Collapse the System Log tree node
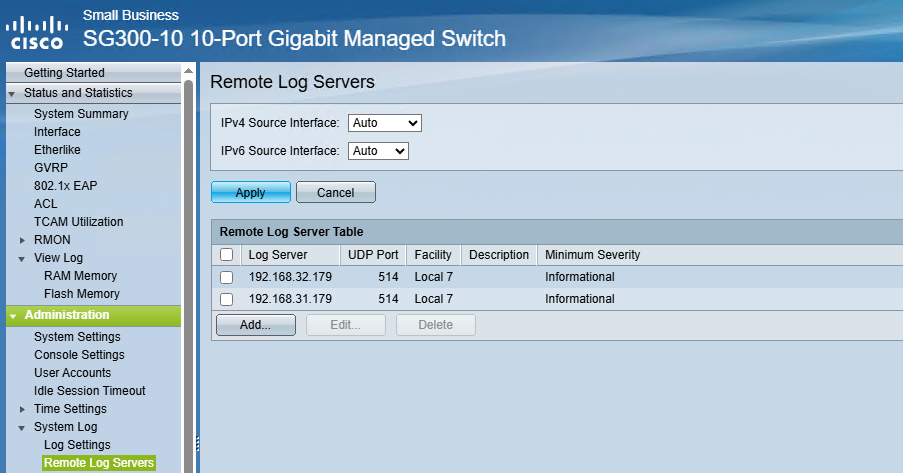 point(23,427)
